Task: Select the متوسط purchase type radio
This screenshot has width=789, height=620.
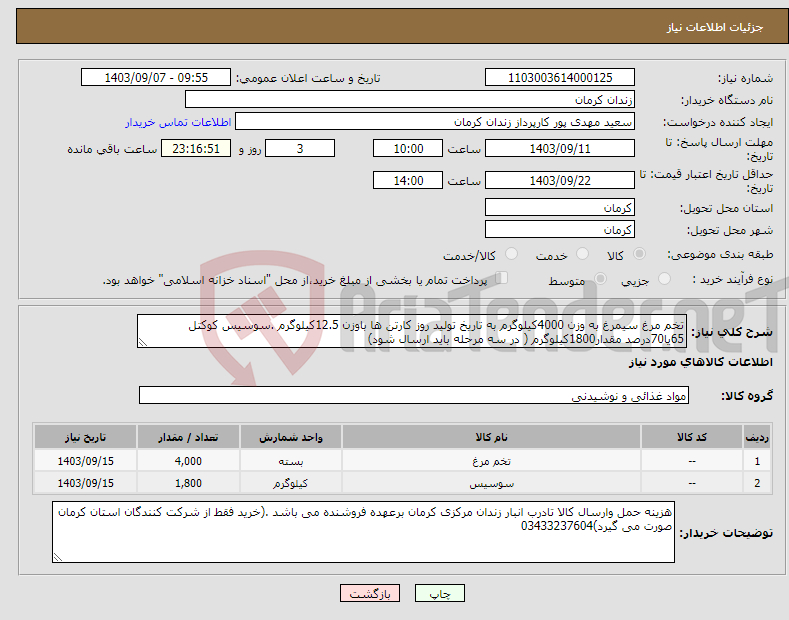Action: tap(600, 279)
